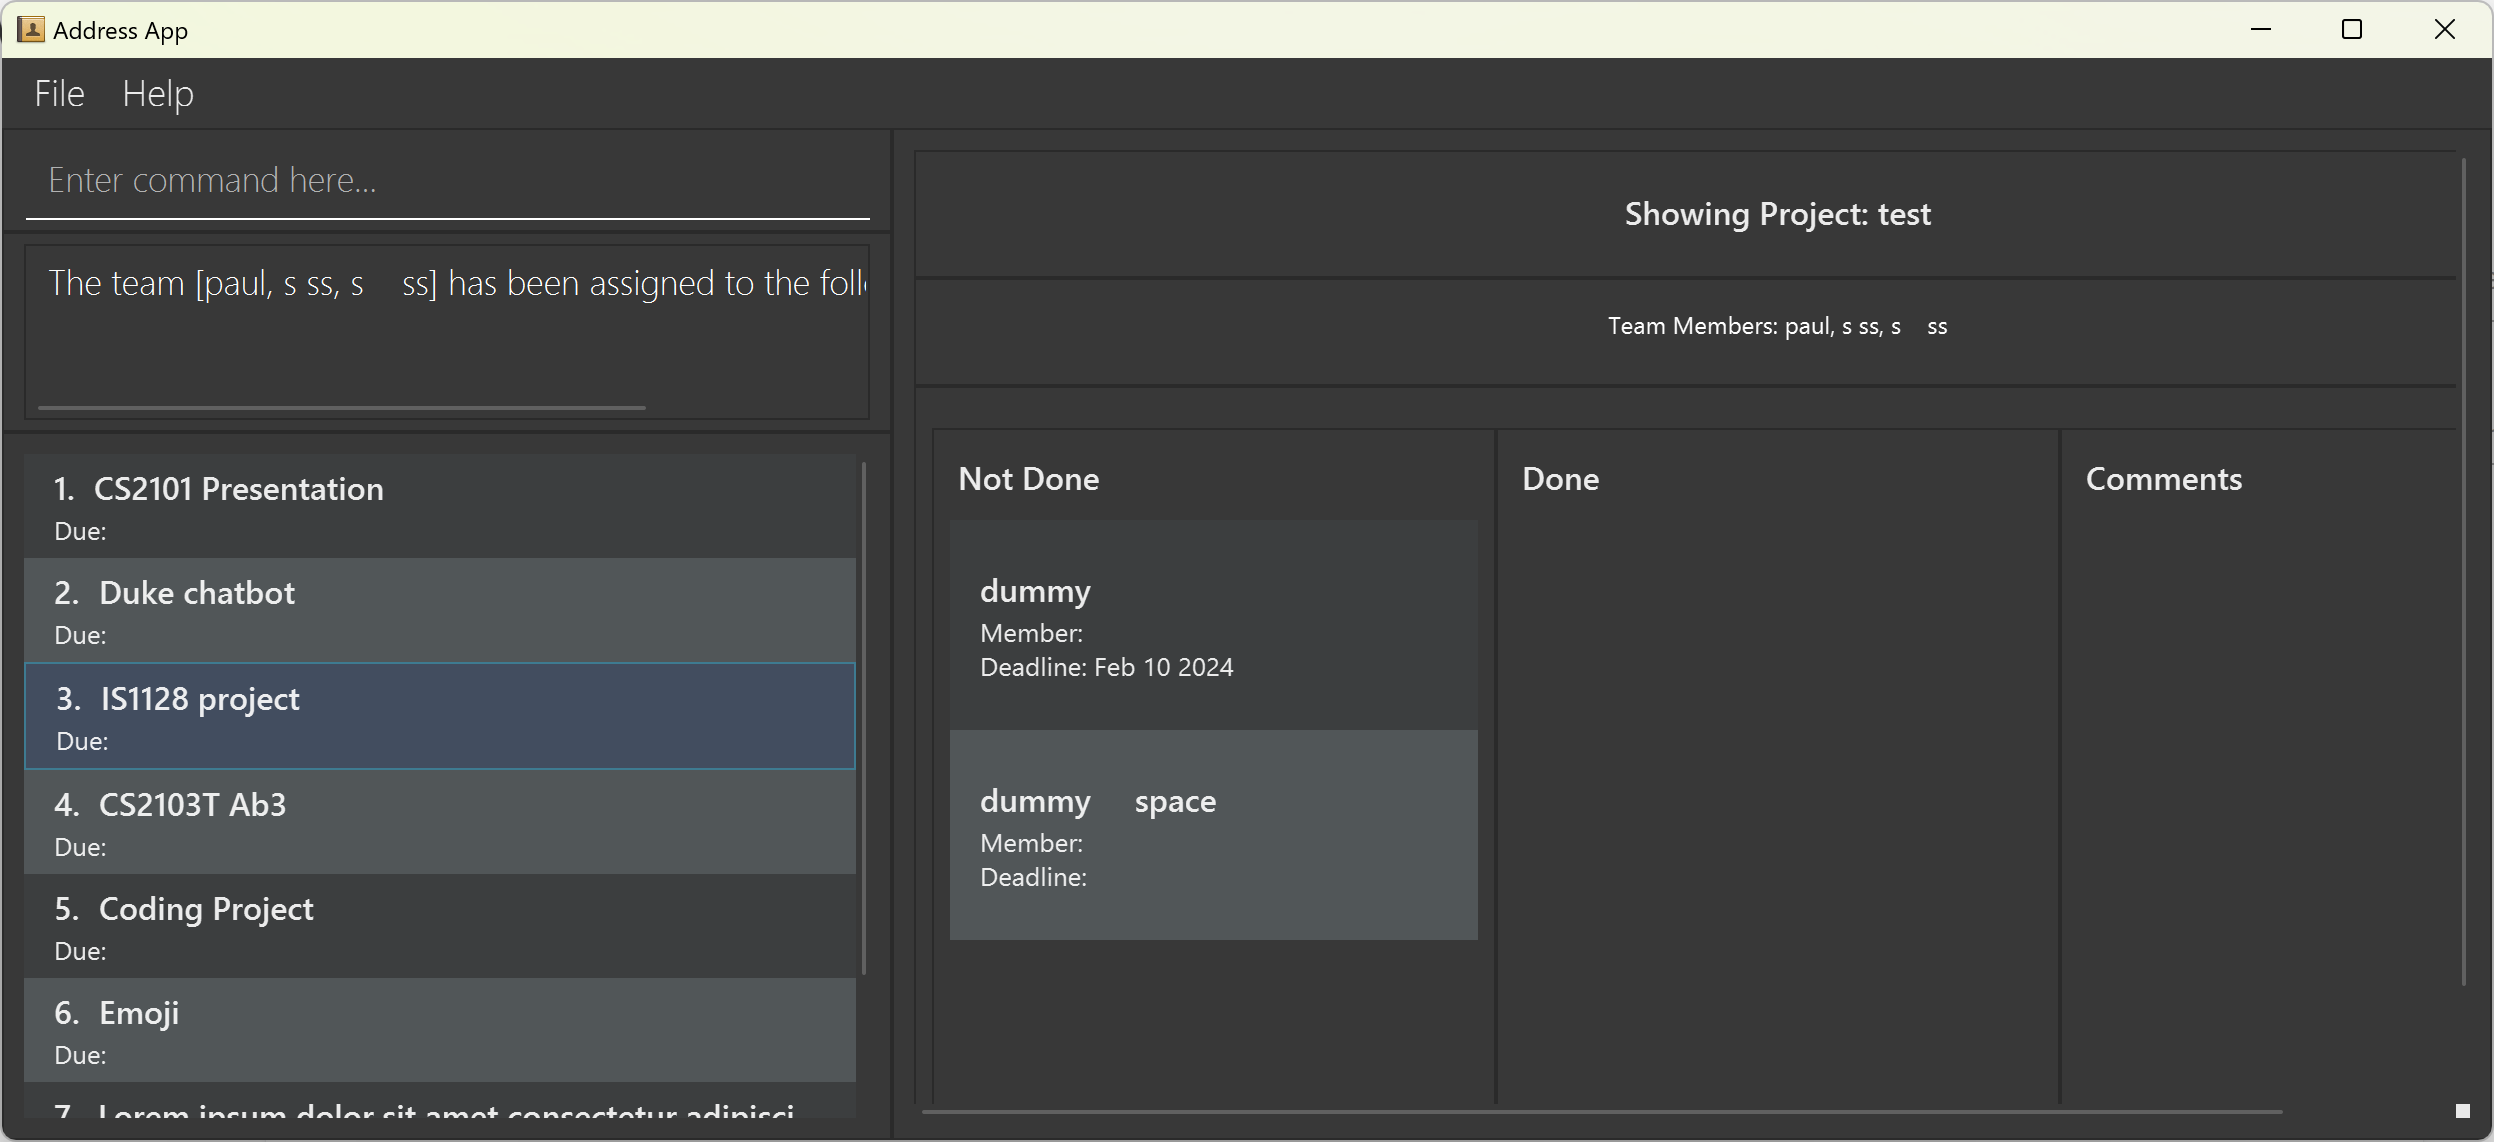Minimize the Address App window

click(x=2260, y=30)
